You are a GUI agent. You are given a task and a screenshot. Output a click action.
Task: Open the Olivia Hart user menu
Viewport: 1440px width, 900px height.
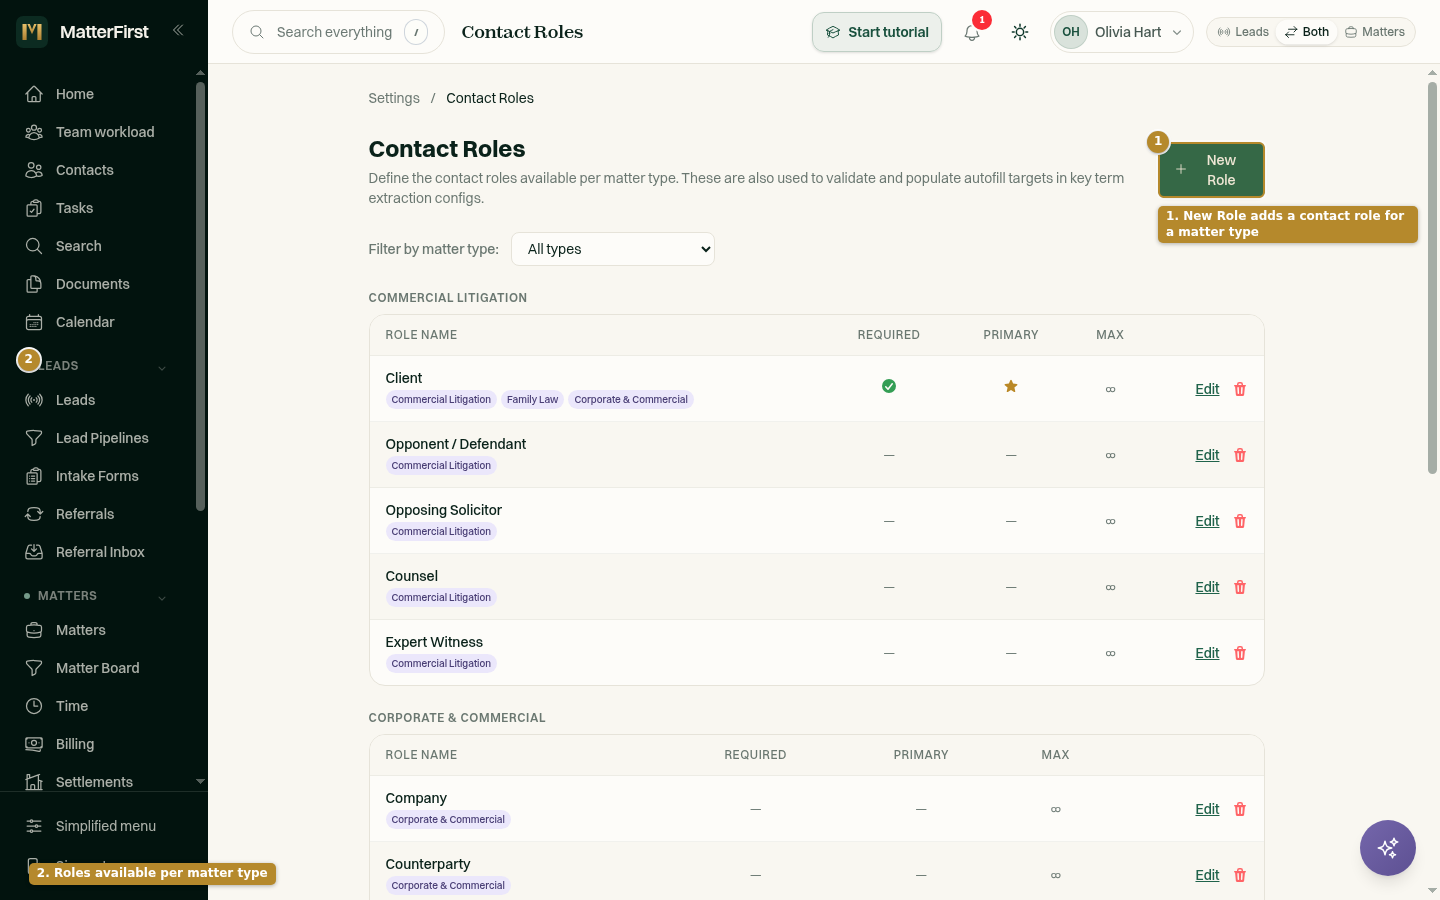click(x=1122, y=32)
